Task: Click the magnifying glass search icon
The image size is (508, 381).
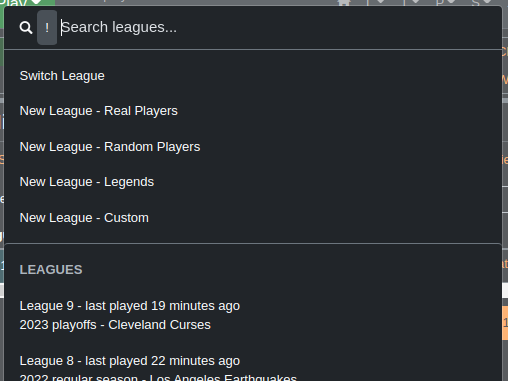Action: coord(26,28)
